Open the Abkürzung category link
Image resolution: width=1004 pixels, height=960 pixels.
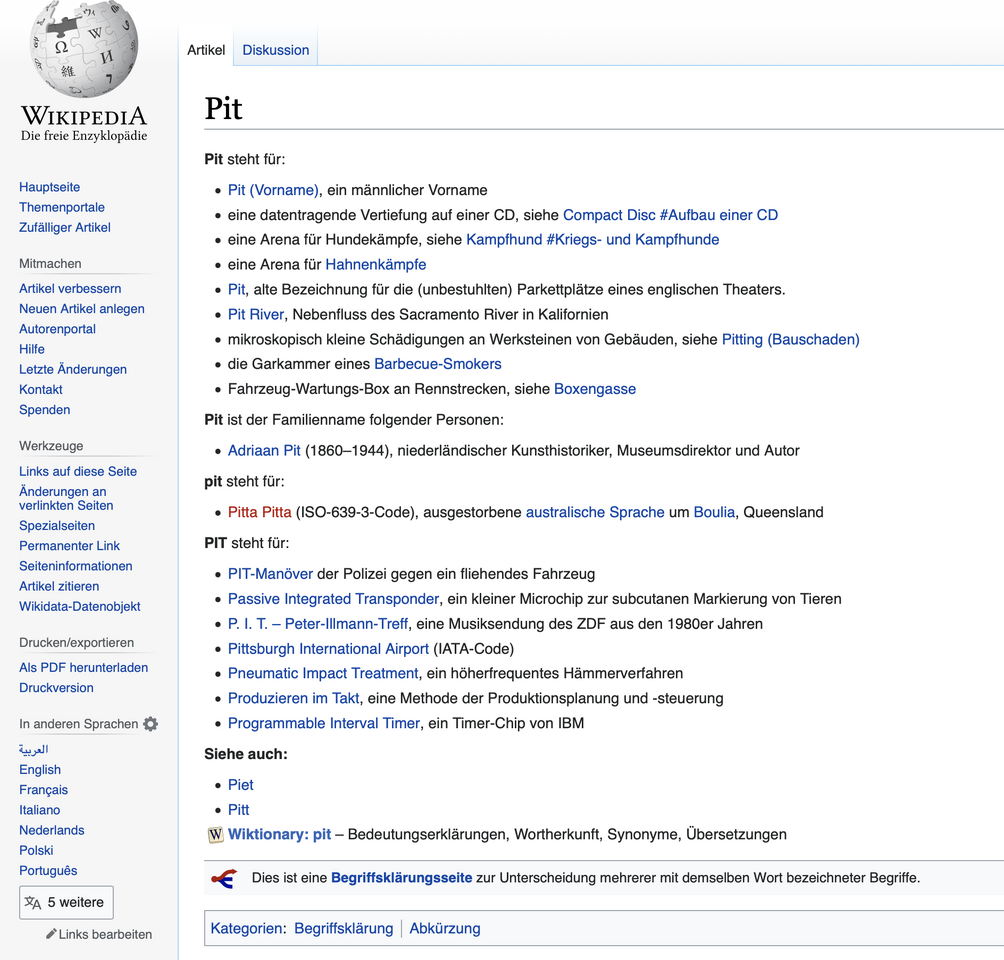point(445,929)
